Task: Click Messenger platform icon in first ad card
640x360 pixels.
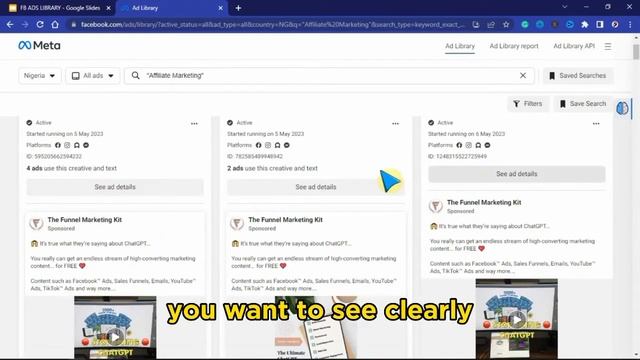Action: 86,145
